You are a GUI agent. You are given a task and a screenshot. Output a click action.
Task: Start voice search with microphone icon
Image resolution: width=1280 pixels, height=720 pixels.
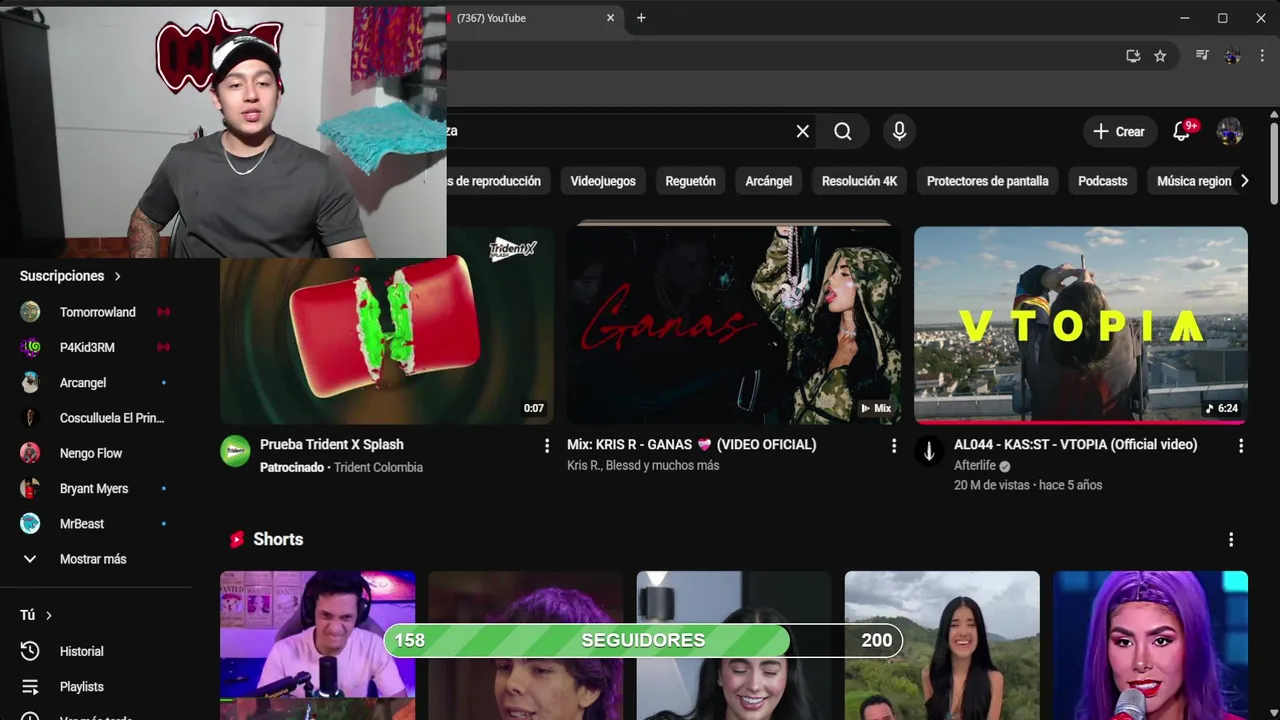click(899, 131)
